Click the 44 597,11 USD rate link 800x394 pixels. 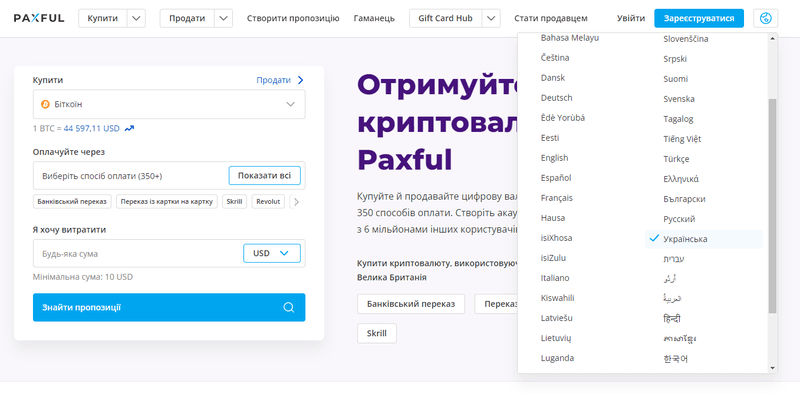91,129
